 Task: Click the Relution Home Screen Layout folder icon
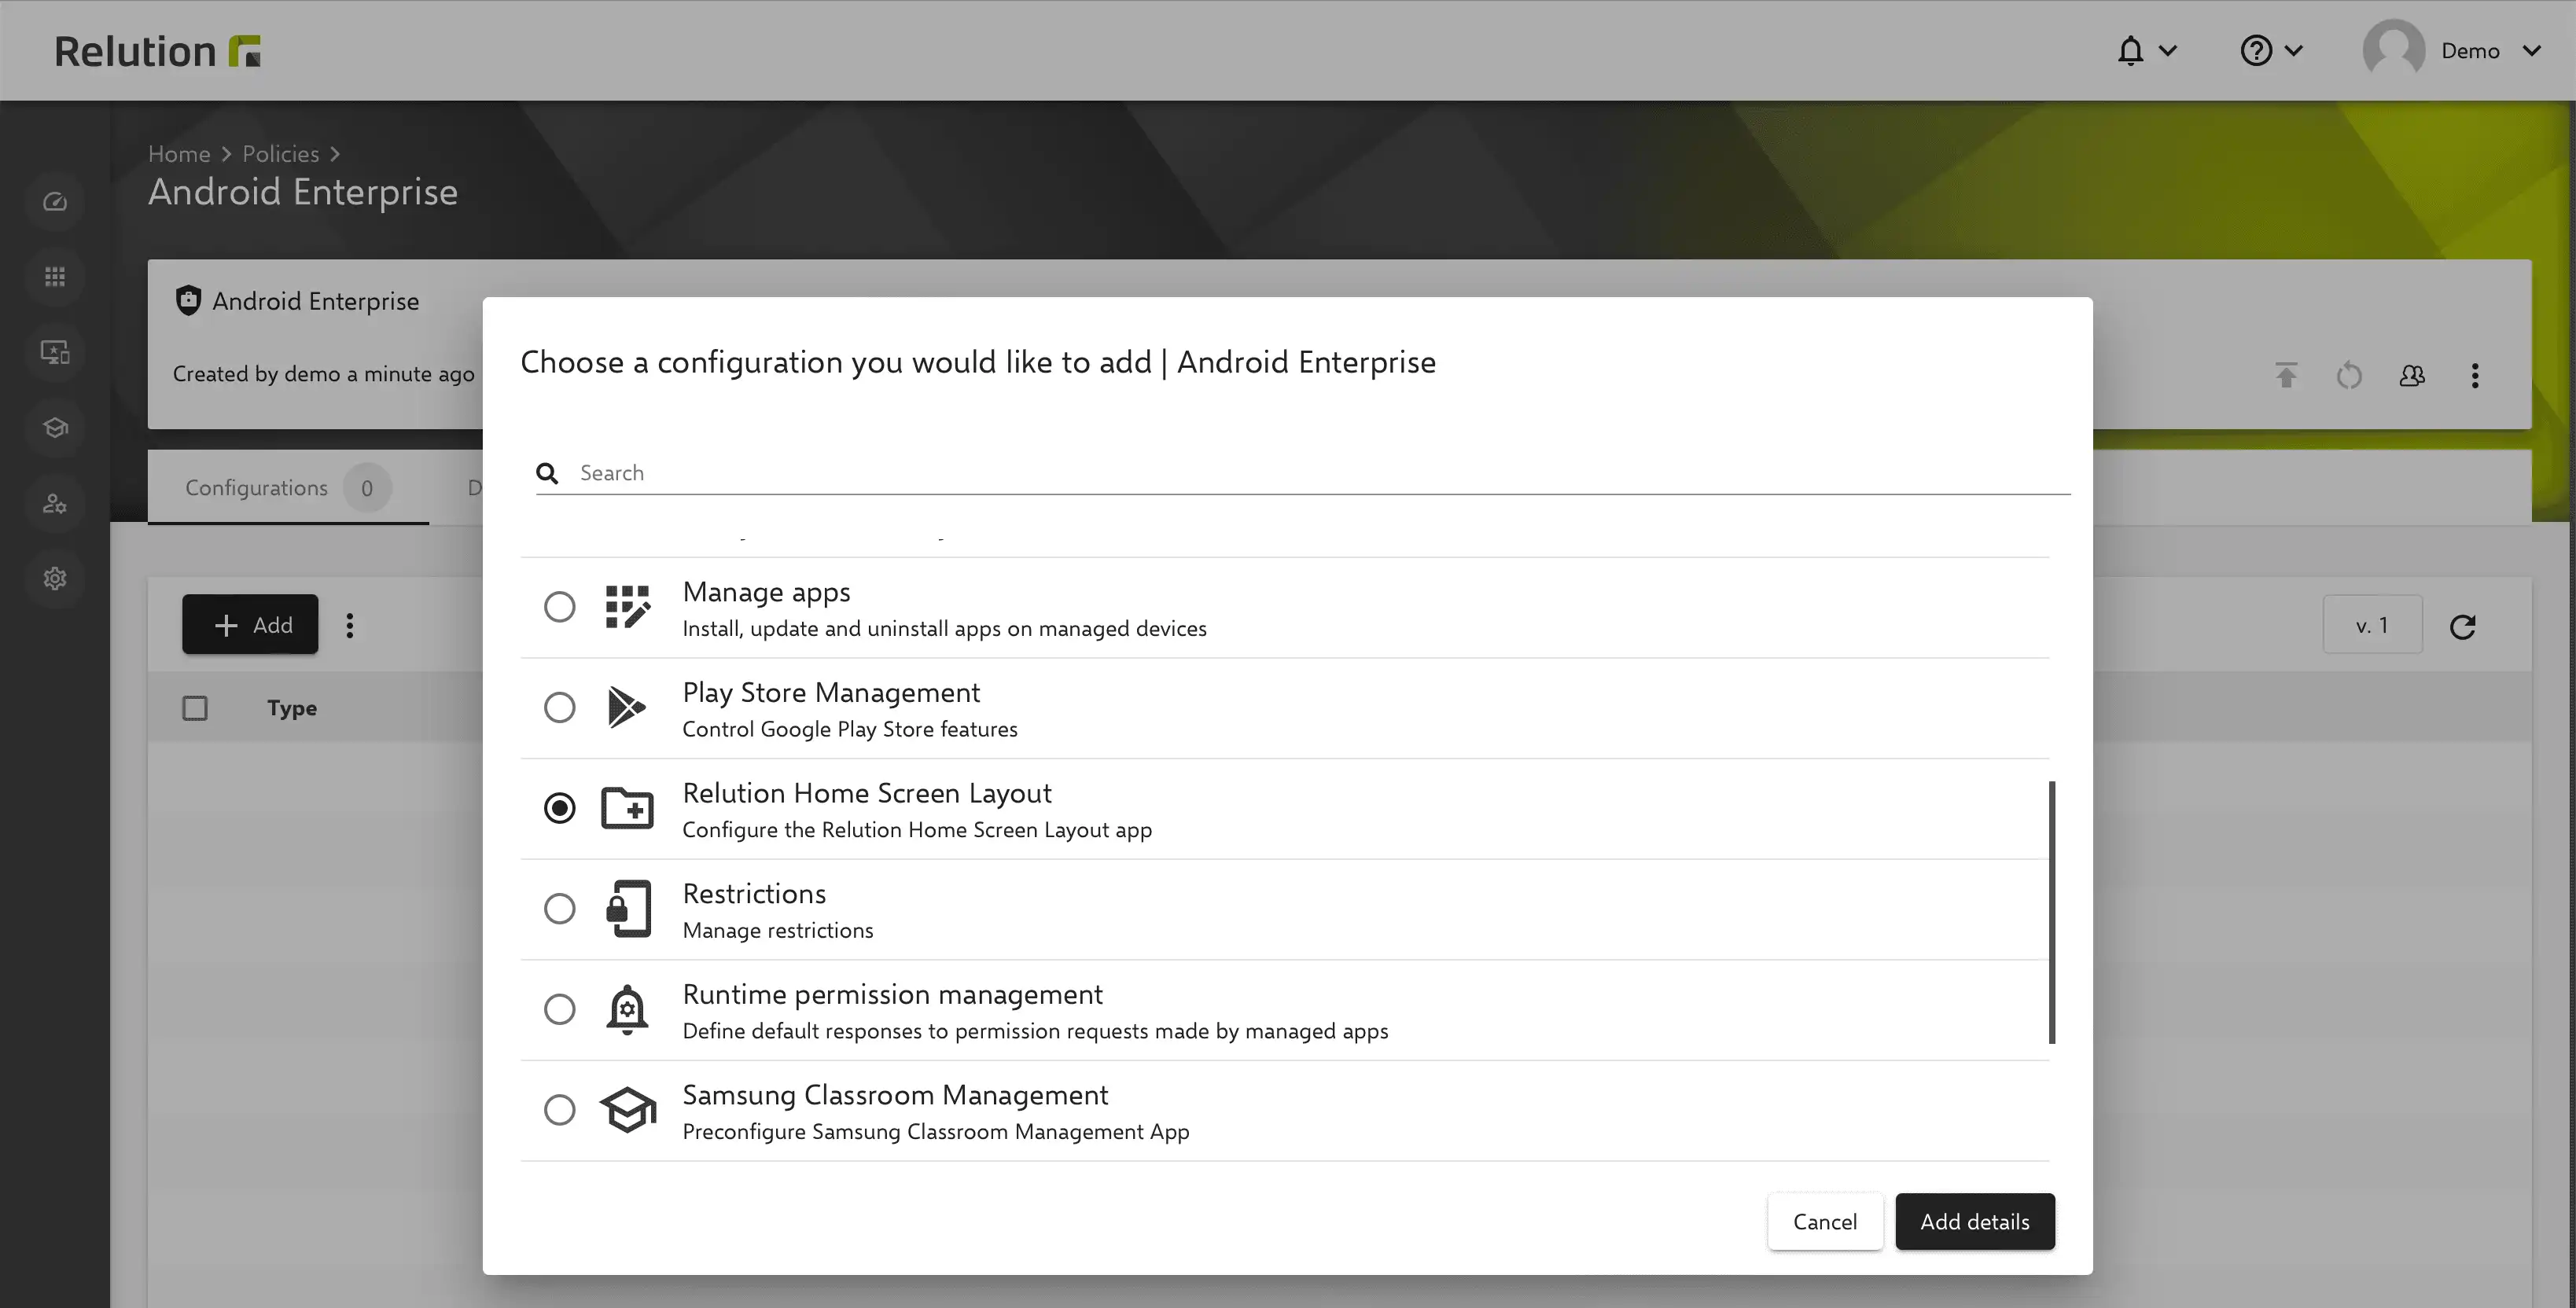[x=627, y=808]
